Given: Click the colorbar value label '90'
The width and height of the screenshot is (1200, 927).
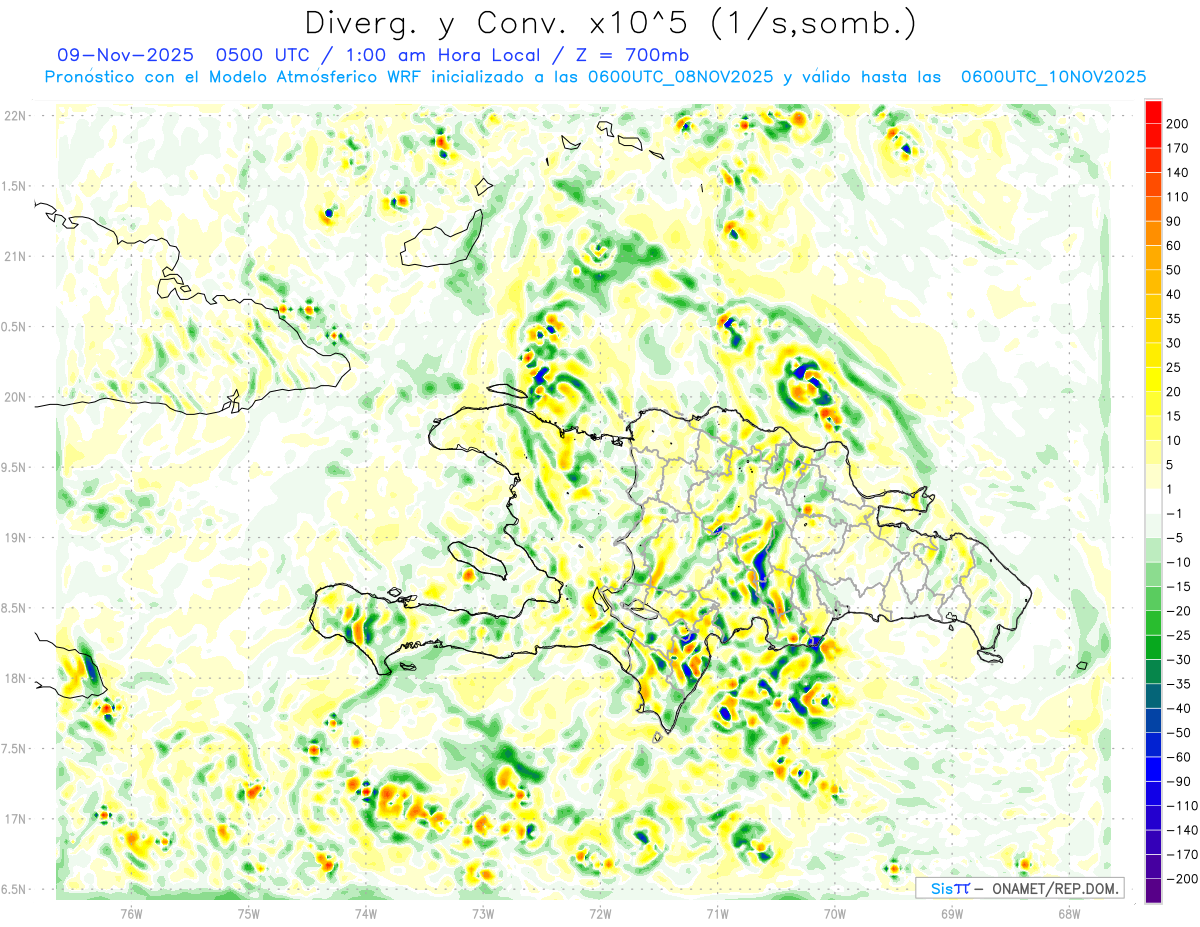Looking at the screenshot, I should coord(1174,221).
